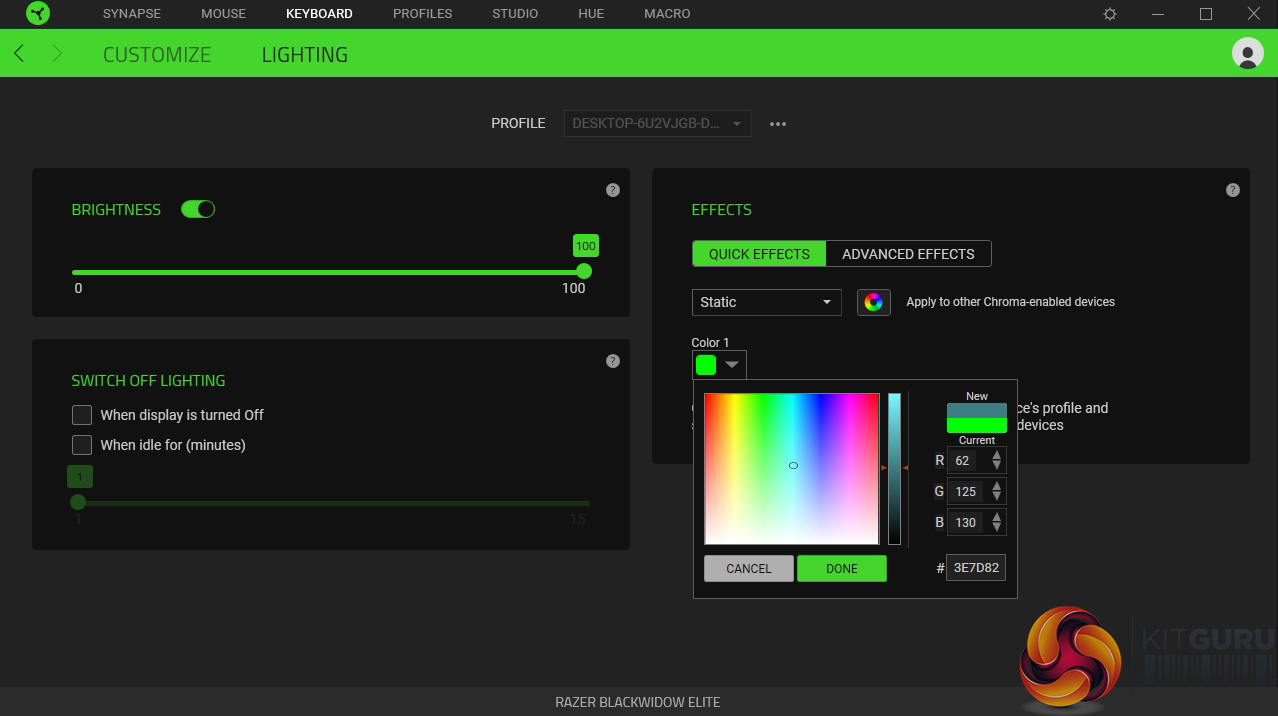Open the user account avatar
The image size is (1278, 716).
(1247, 53)
